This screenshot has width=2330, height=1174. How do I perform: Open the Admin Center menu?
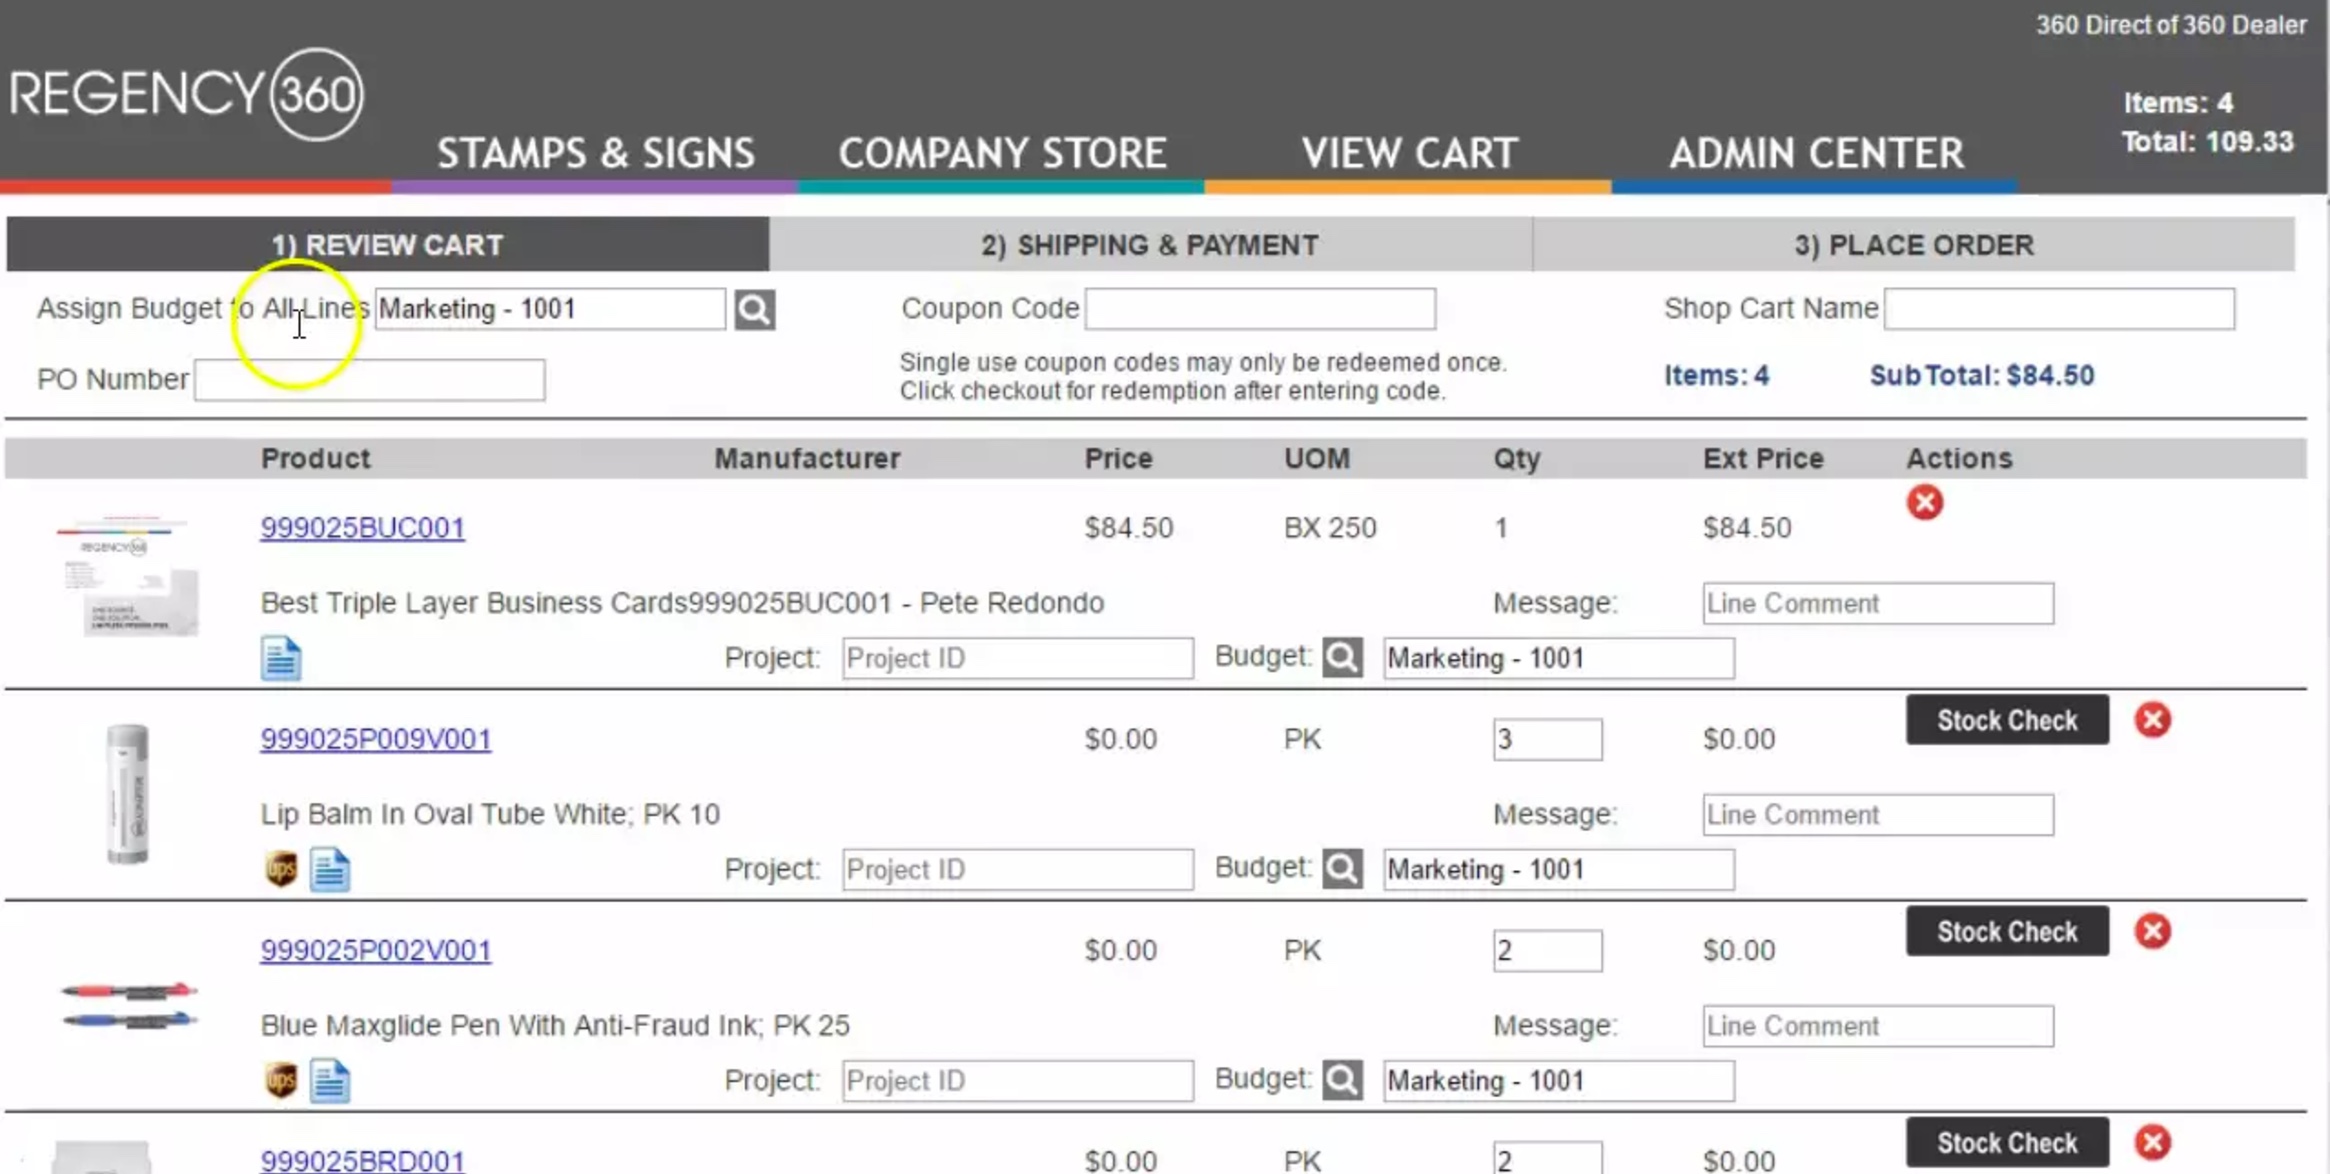(1816, 153)
